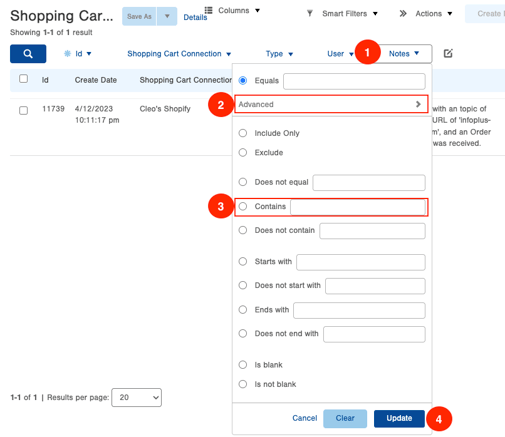The image size is (505, 437).
Task: Open the Save As arrow dropdown
Action: (167, 16)
